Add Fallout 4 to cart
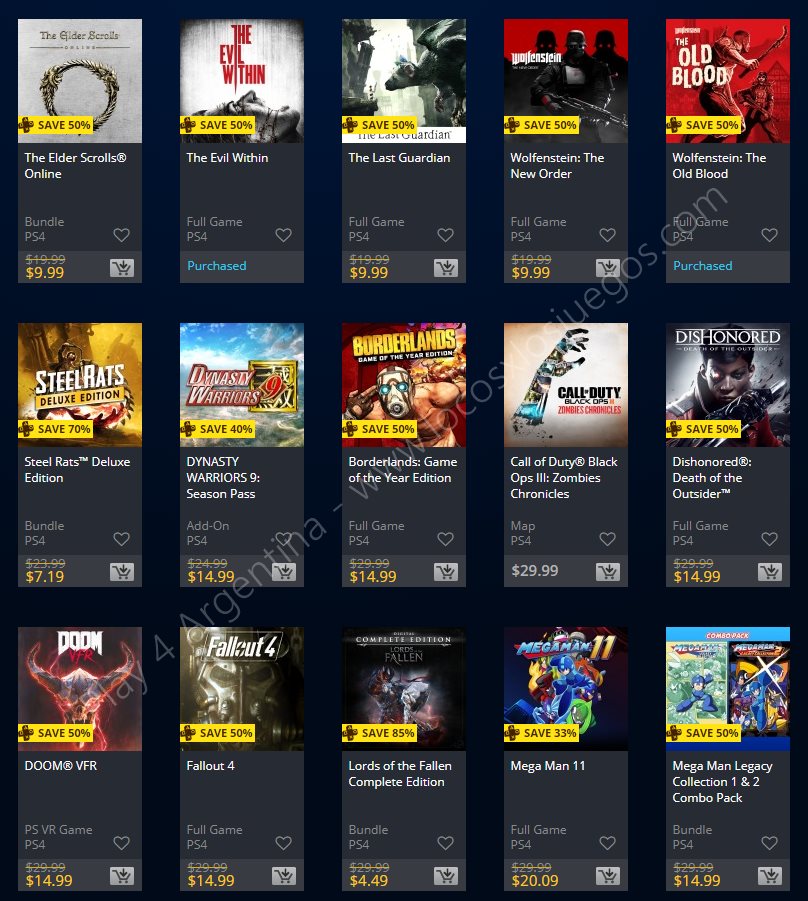The image size is (808, 901). click(x=284, y=876)
